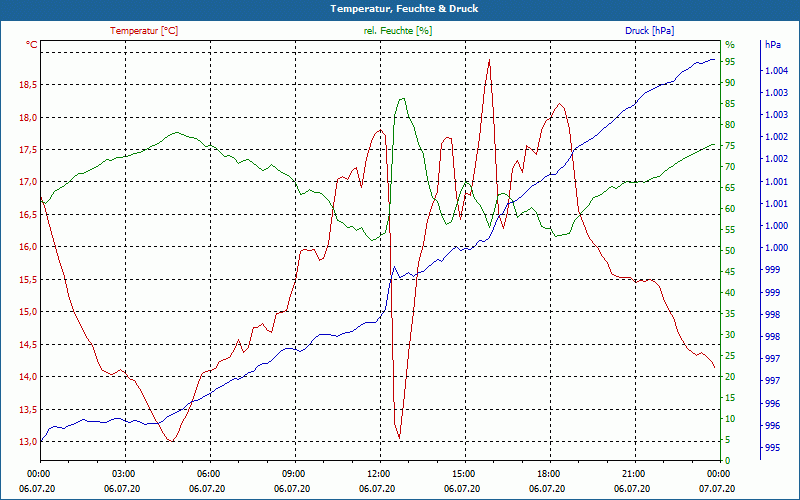This screenshot has height=500, width=800.
Task: Select the blue 'Druck [hPa]' legend label
Action: (x=649, y=31)
